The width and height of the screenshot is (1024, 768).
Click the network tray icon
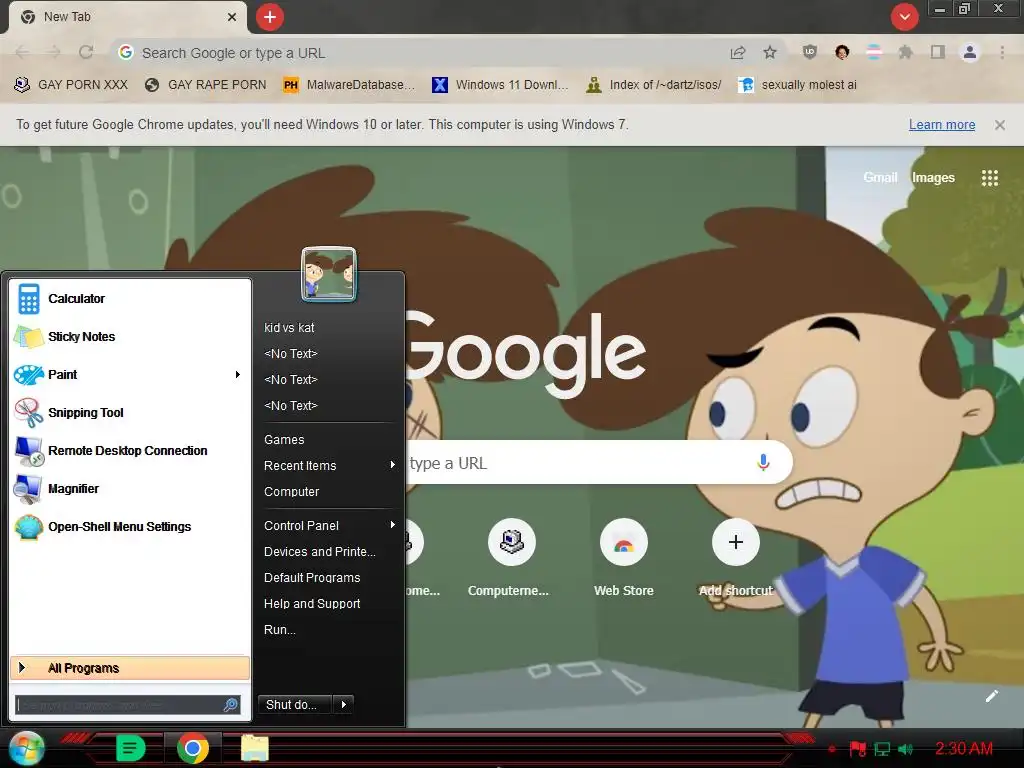882,749
